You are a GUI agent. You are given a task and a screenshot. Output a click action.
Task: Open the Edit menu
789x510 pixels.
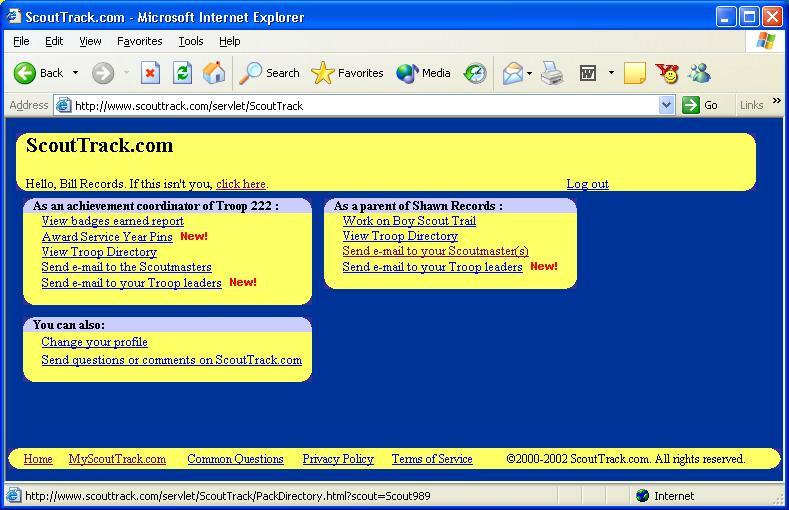(54, 41)
